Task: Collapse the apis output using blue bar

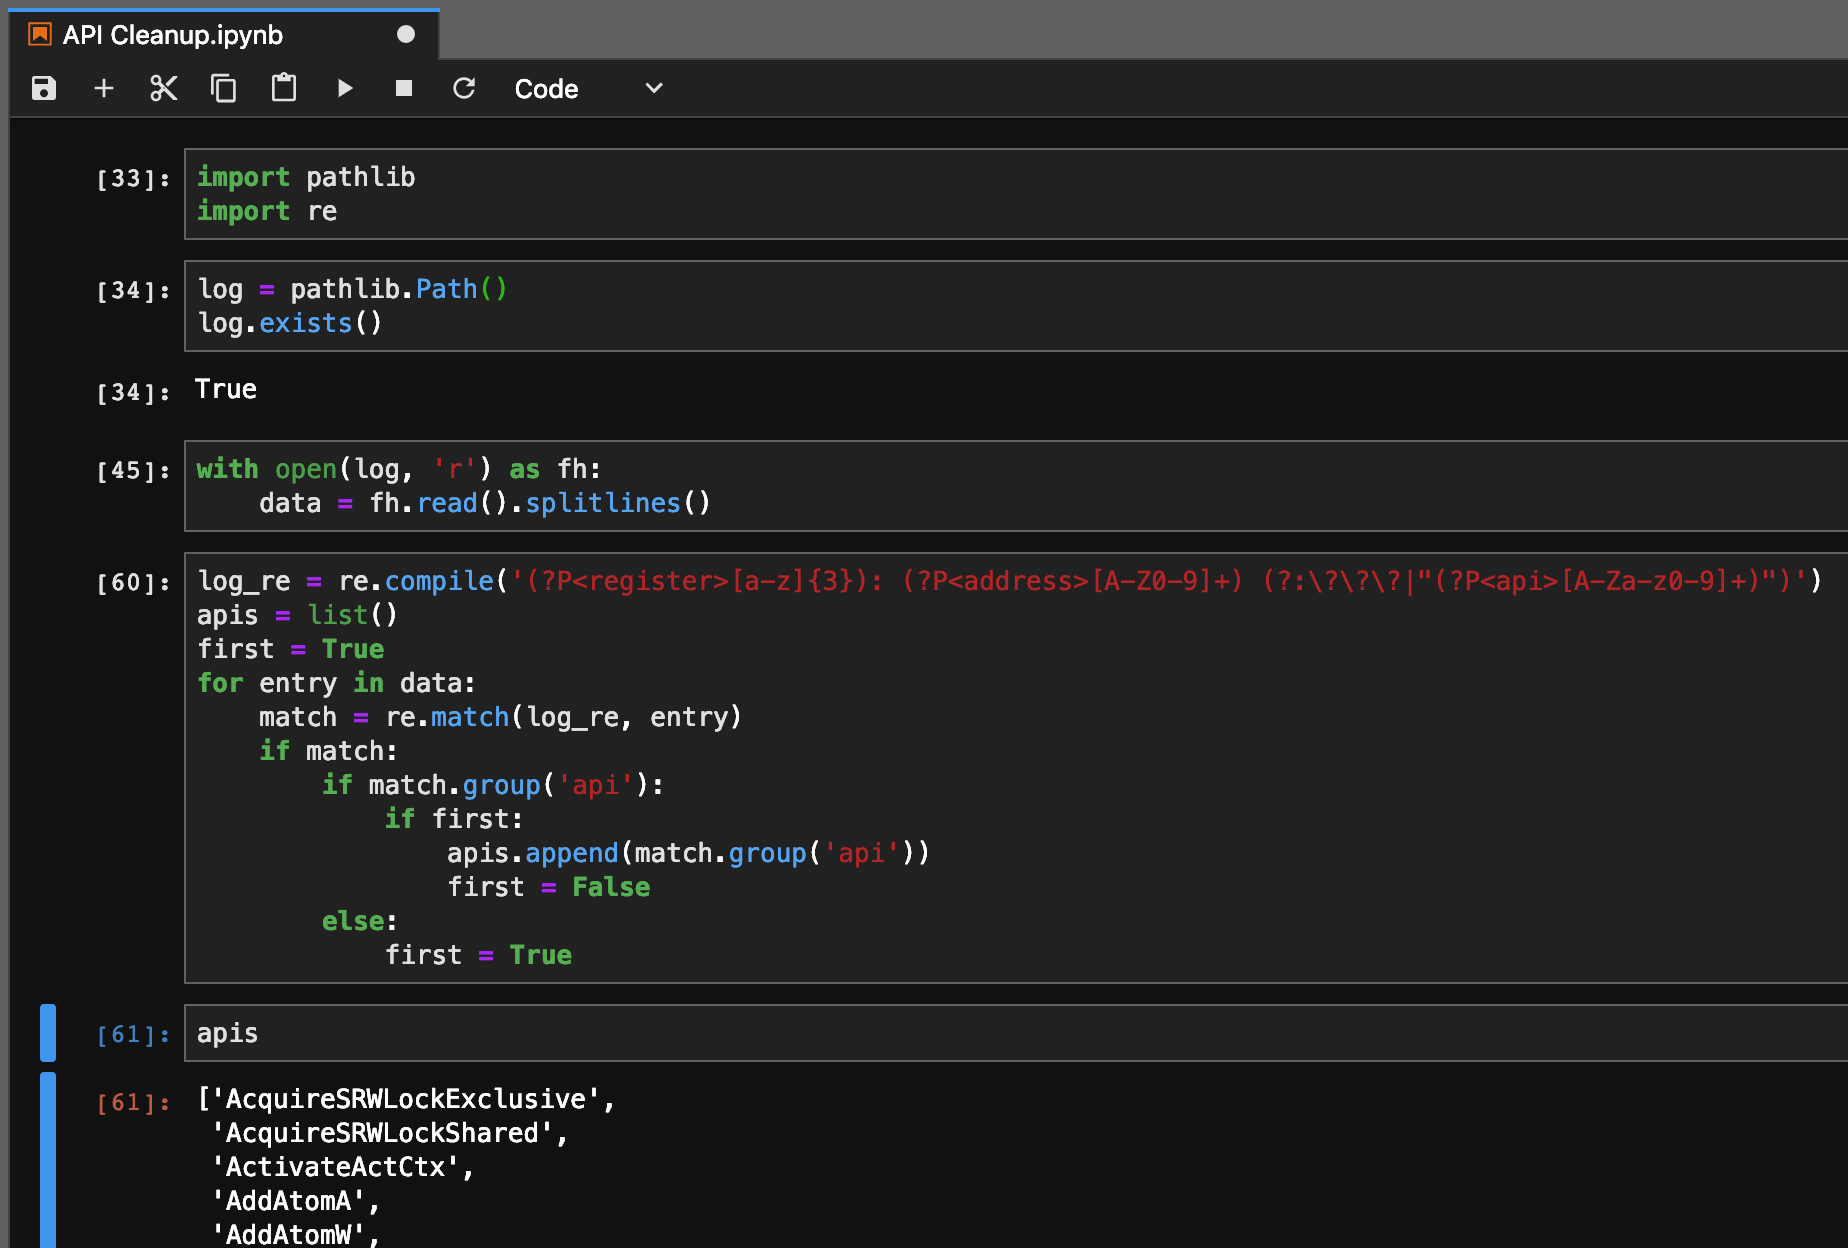Action: 48,1160
